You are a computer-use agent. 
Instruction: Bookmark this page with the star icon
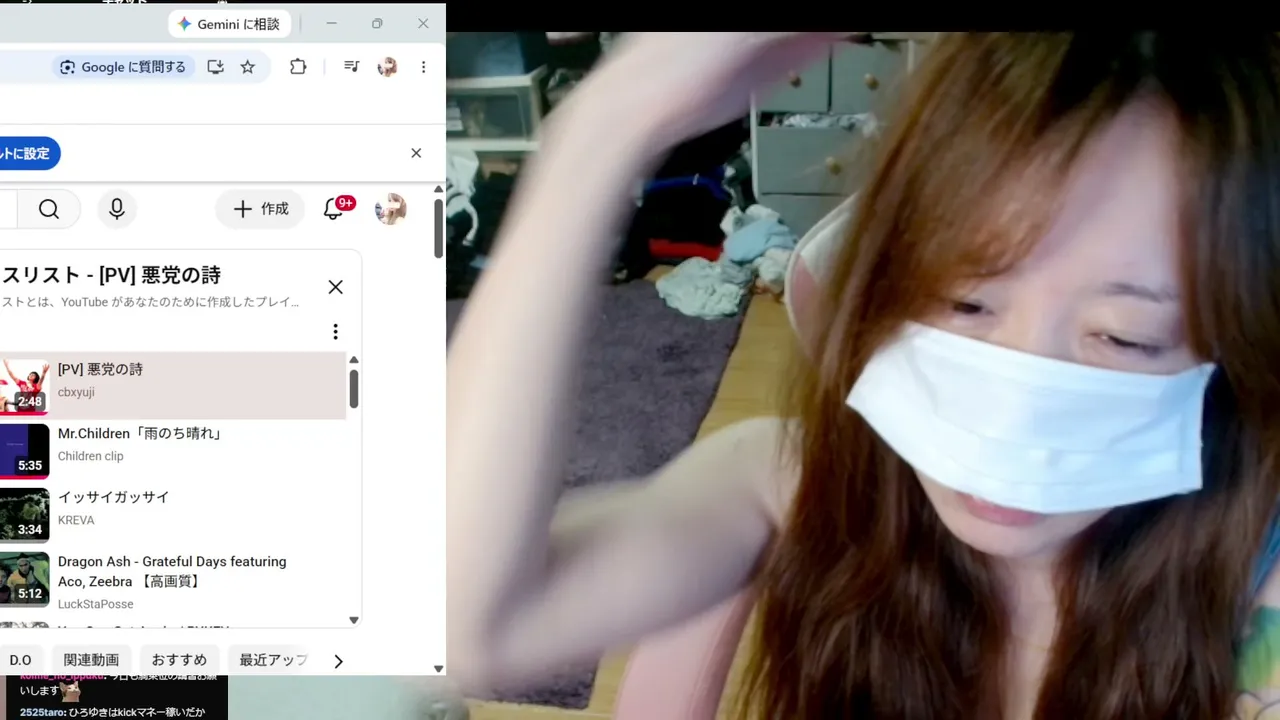click(248, 67)
